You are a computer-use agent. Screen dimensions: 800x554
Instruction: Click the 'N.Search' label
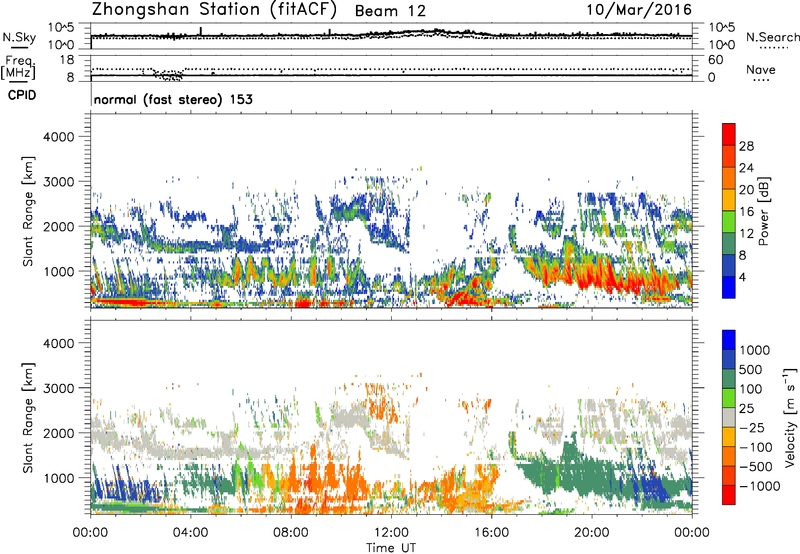tap(772, 37)
